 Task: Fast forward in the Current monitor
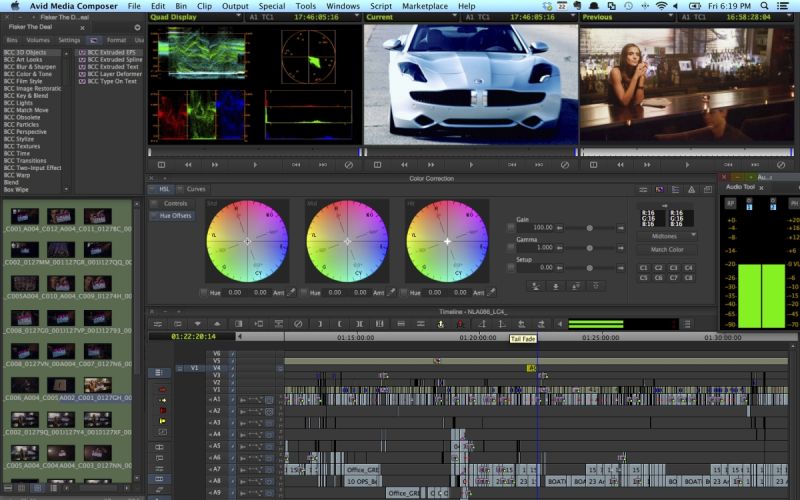click(431, 165)
